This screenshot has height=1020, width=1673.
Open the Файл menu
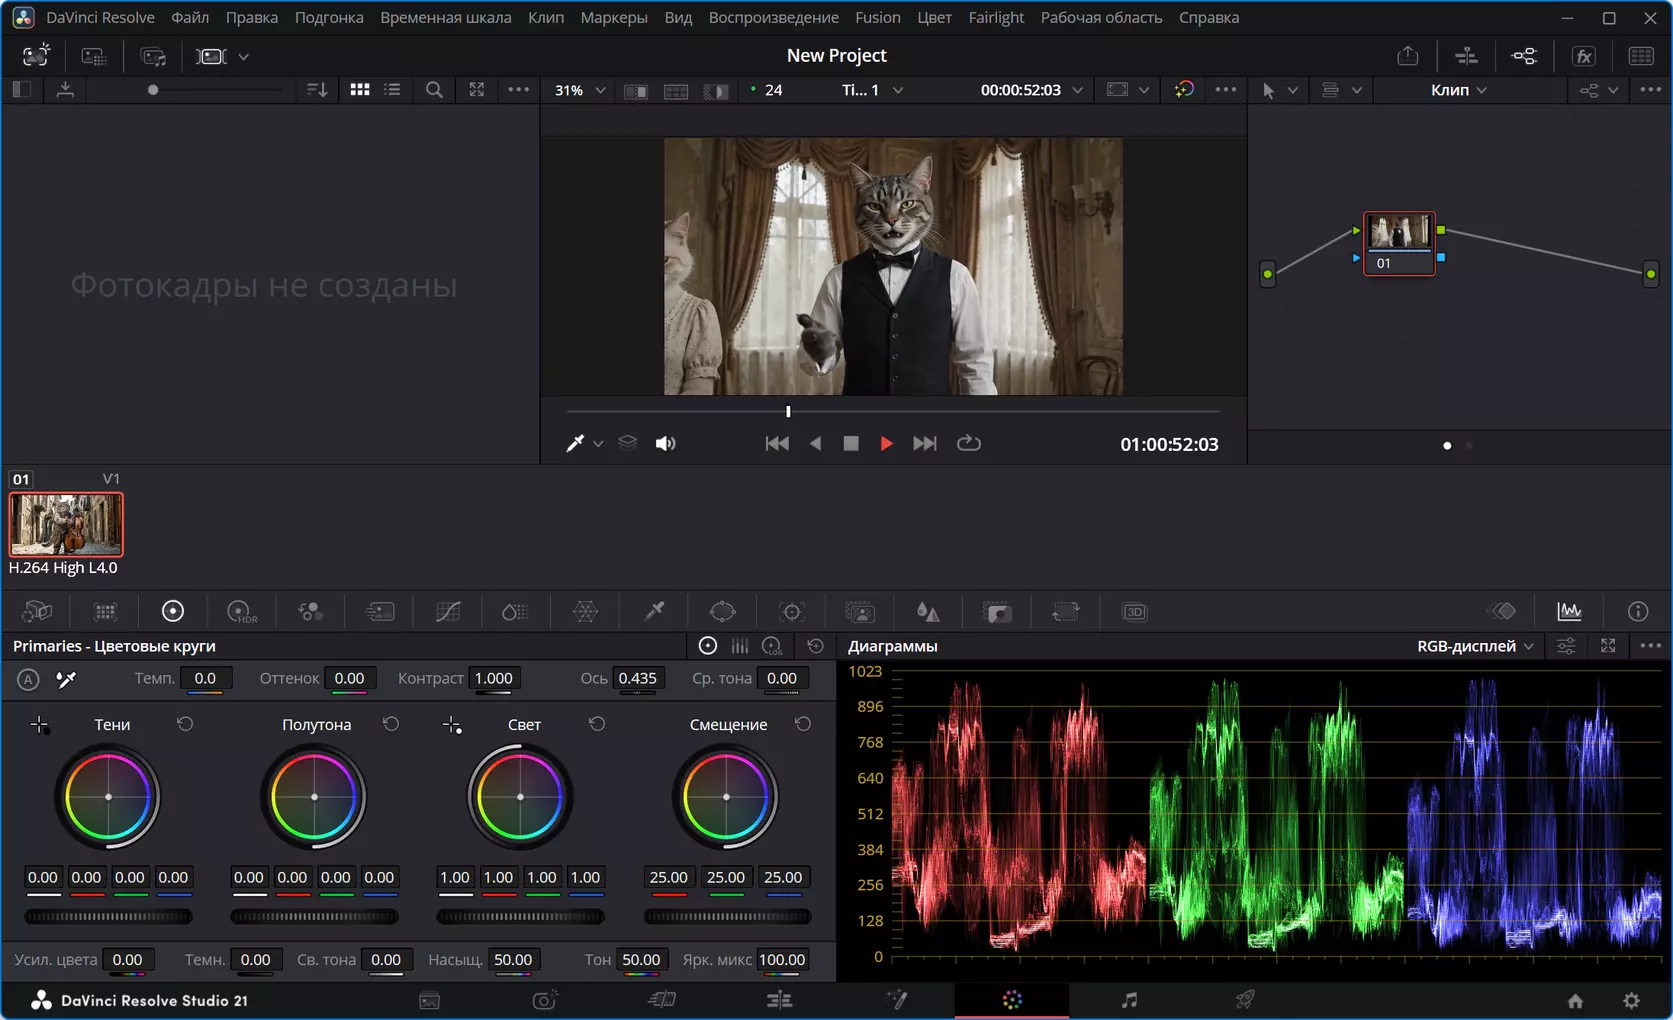pyautogui.click(x=190, y=17)
